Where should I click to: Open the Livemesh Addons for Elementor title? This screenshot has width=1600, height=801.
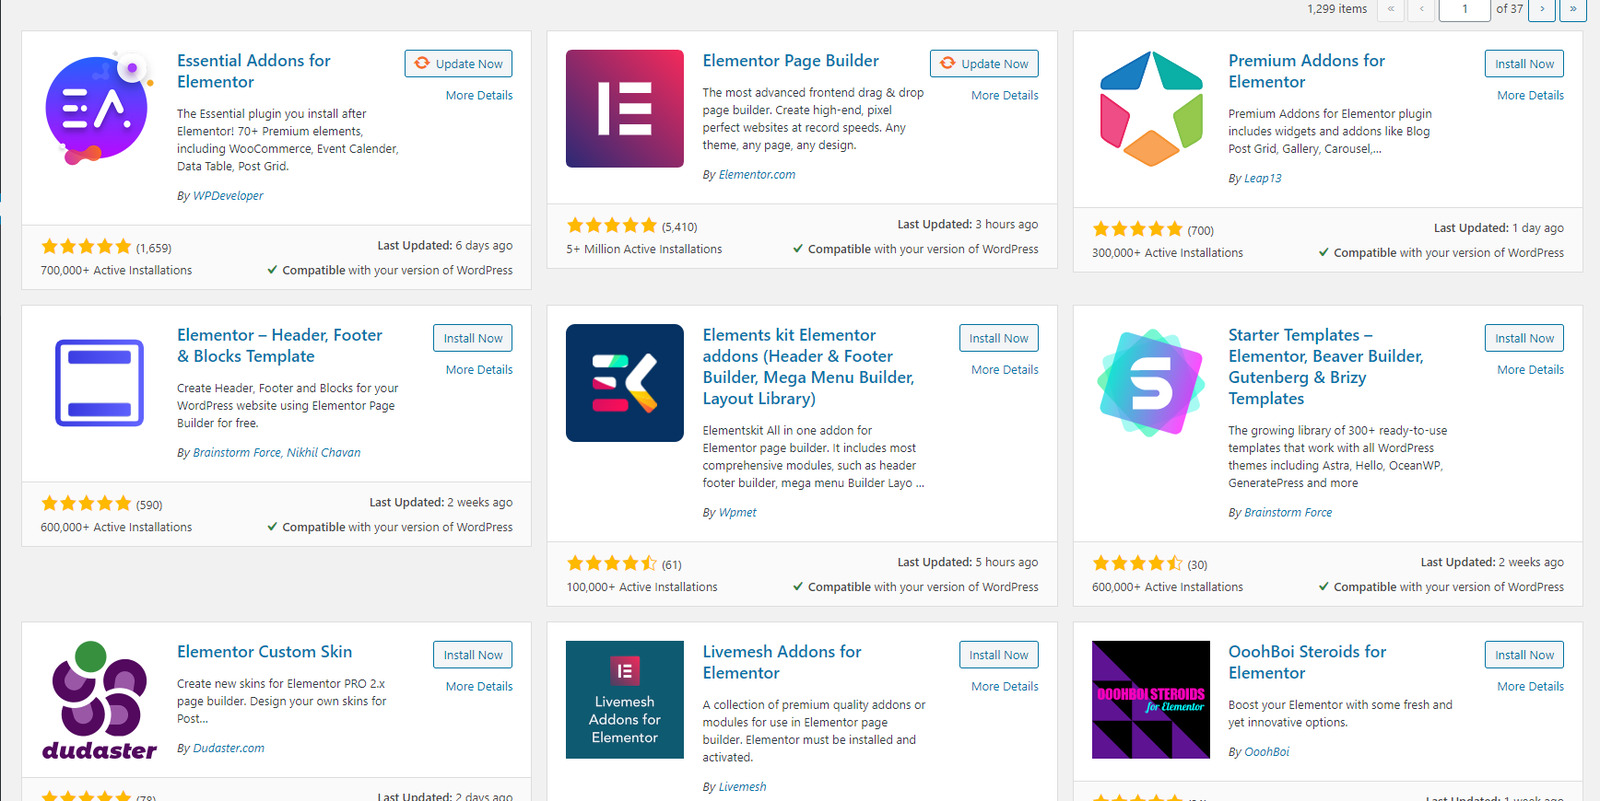coord(782,662)
